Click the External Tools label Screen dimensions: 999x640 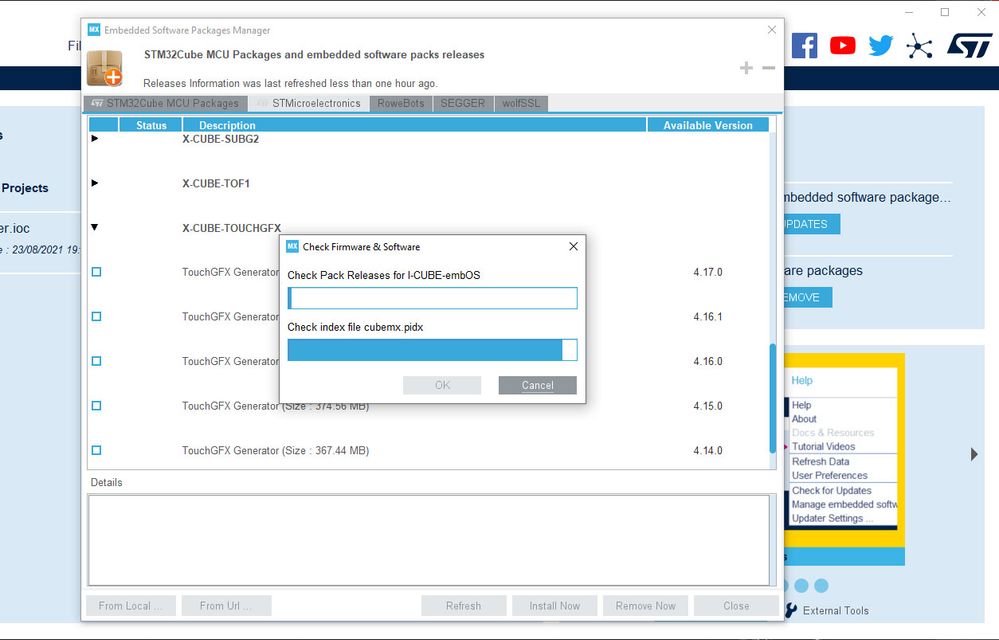(835, 610)
